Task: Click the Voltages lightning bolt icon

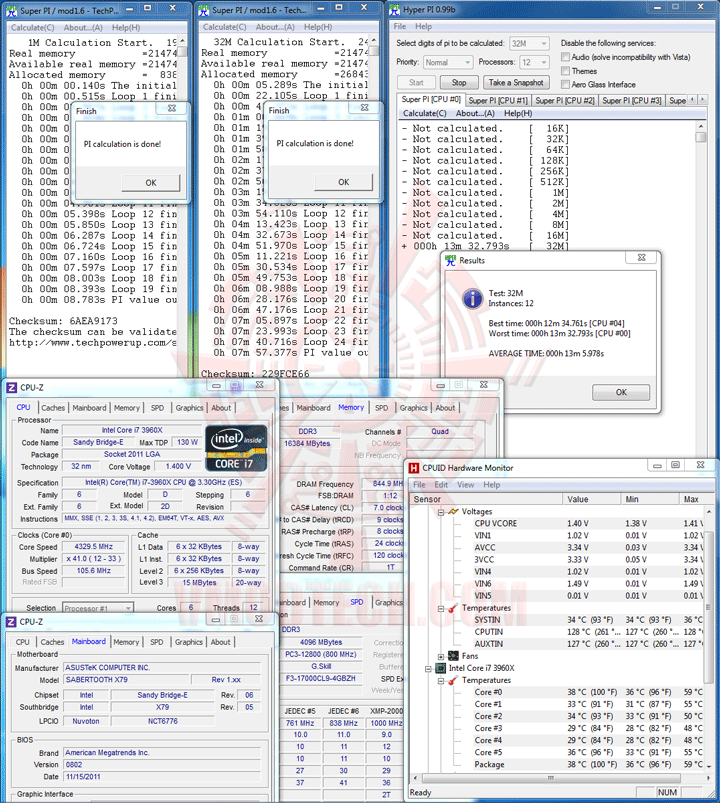Action: 453,512
